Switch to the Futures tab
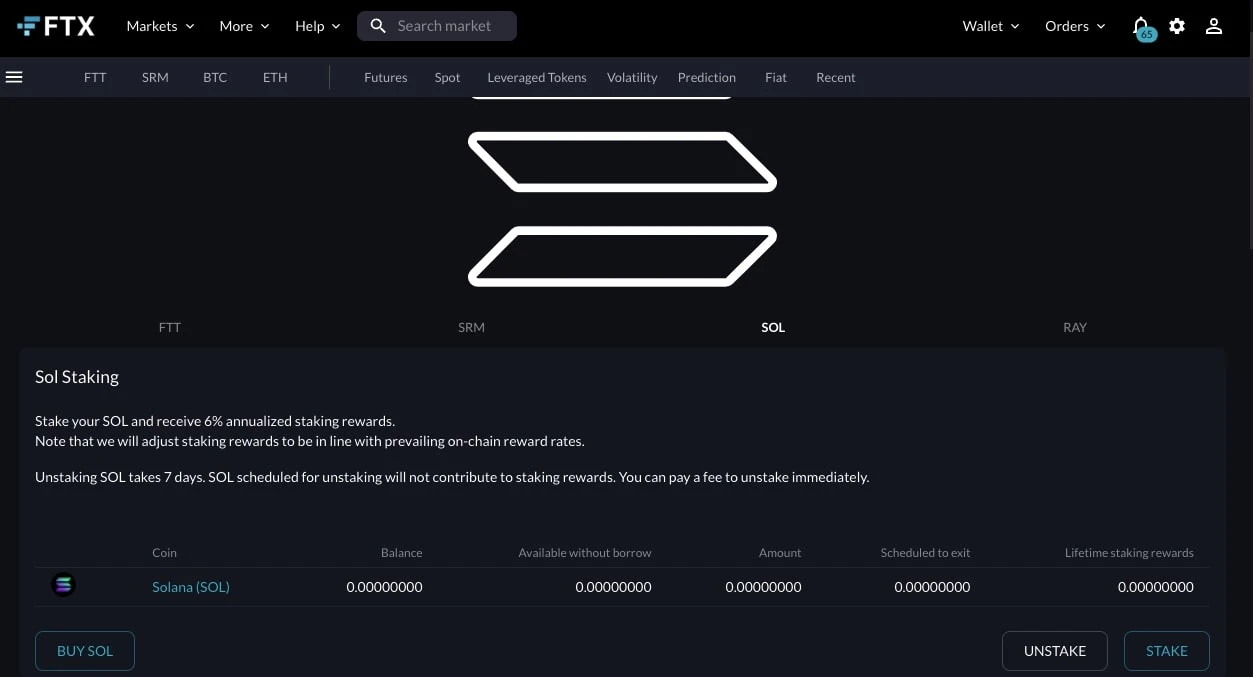The image size is (1253, 677). (386, 77)
